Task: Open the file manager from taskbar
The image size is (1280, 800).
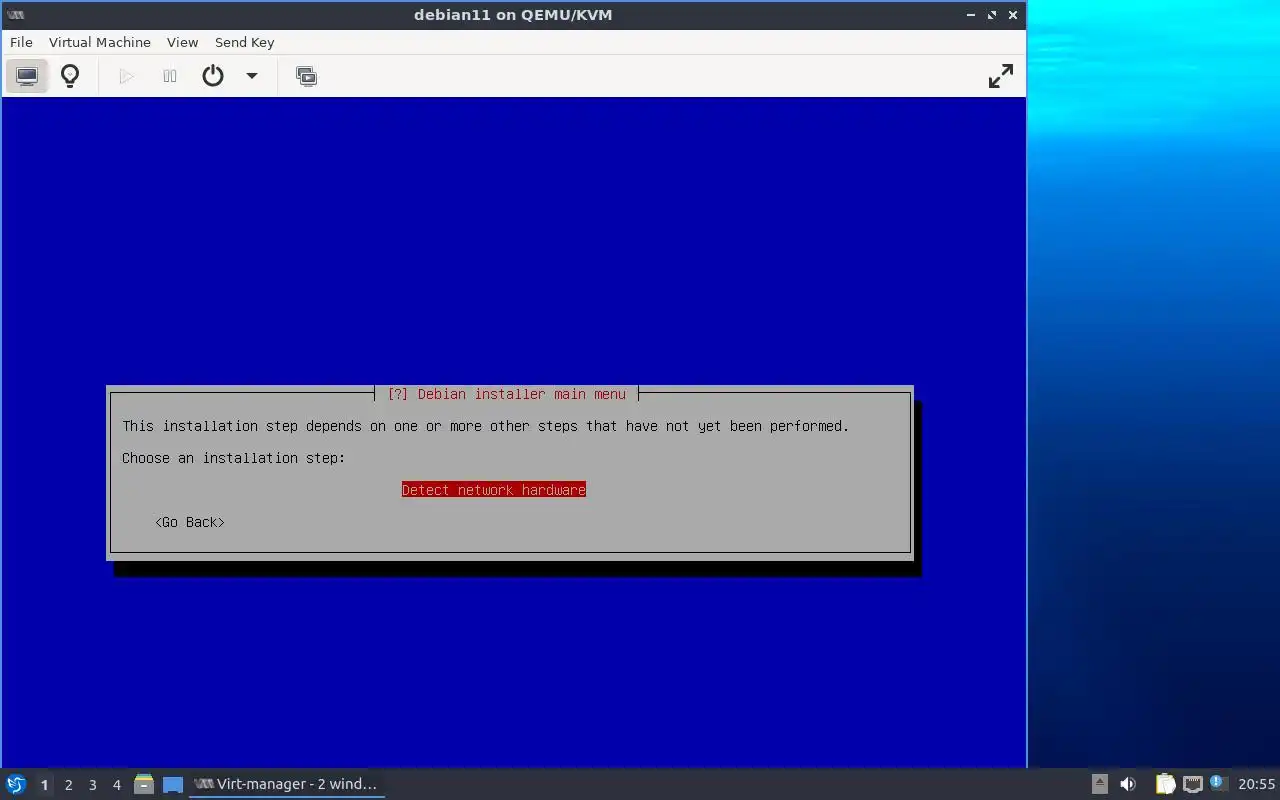Action: click(144, 784)
